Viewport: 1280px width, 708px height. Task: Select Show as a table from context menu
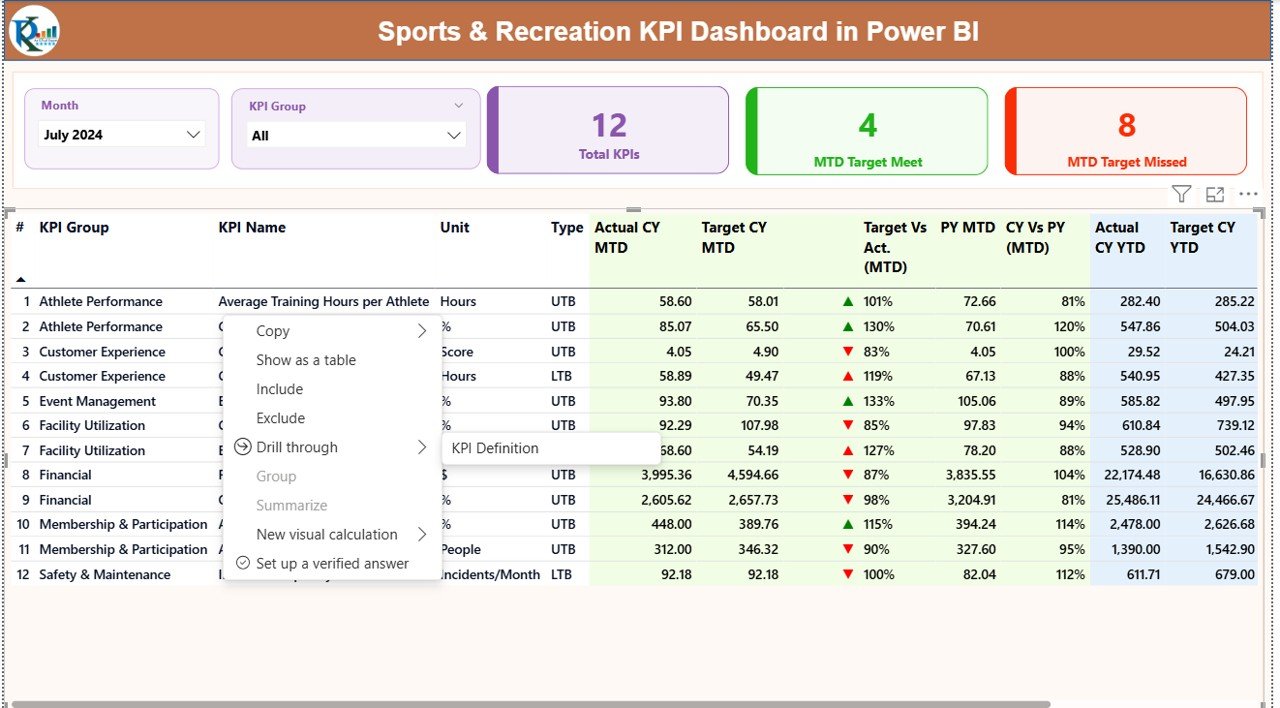coord(305,359)
